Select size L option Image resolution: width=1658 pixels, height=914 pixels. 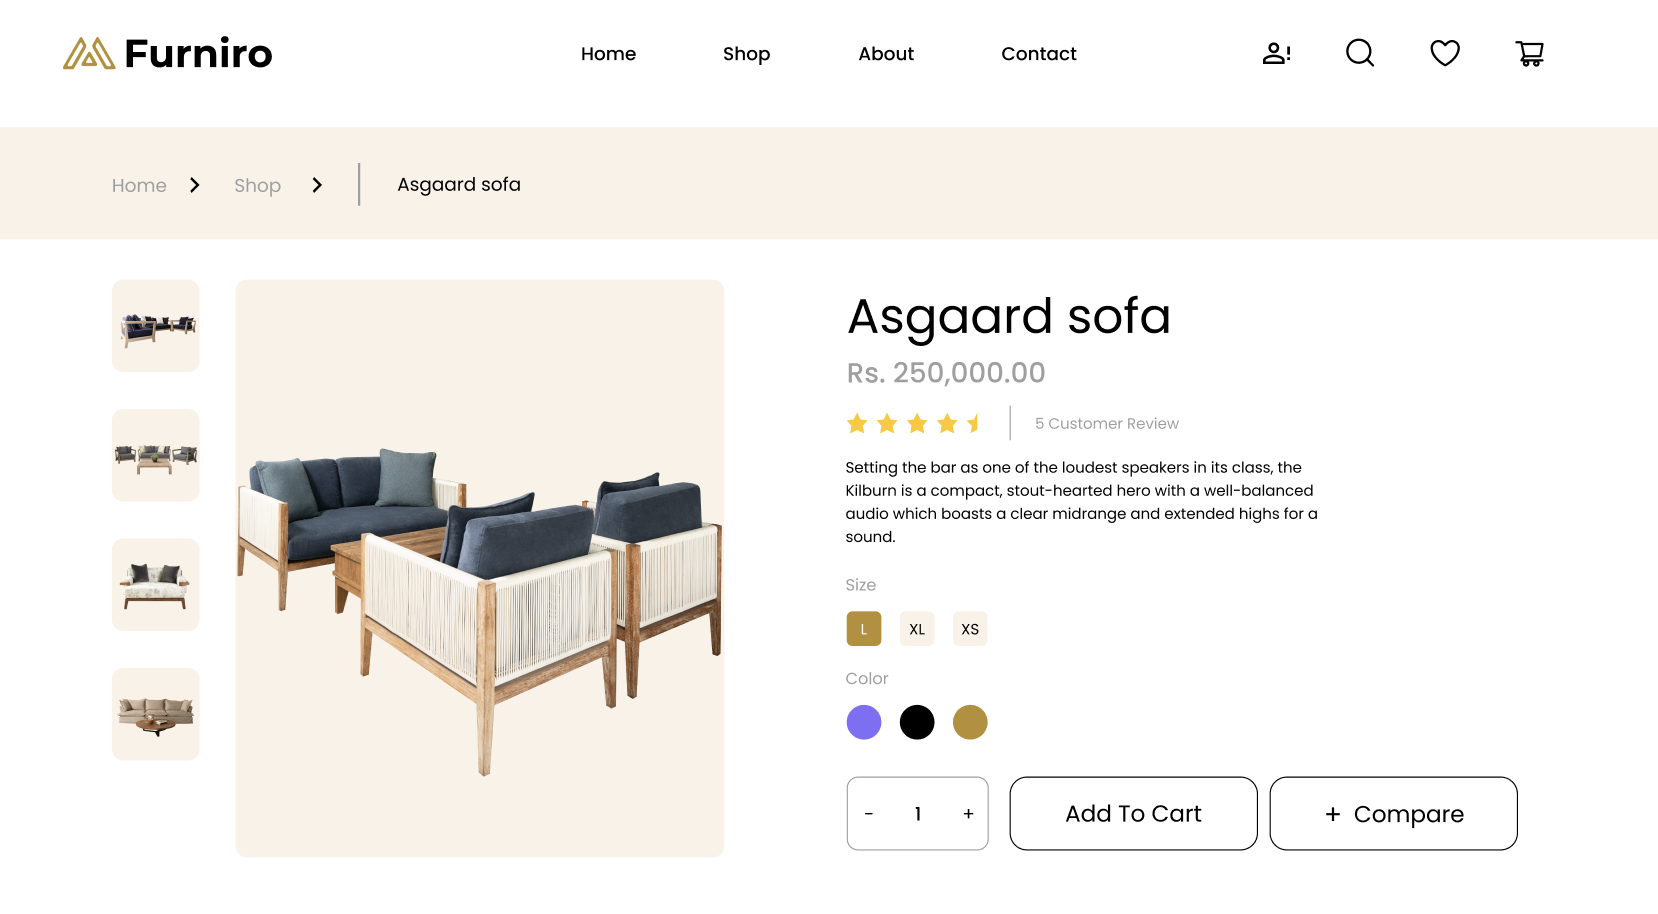(864, 629)
